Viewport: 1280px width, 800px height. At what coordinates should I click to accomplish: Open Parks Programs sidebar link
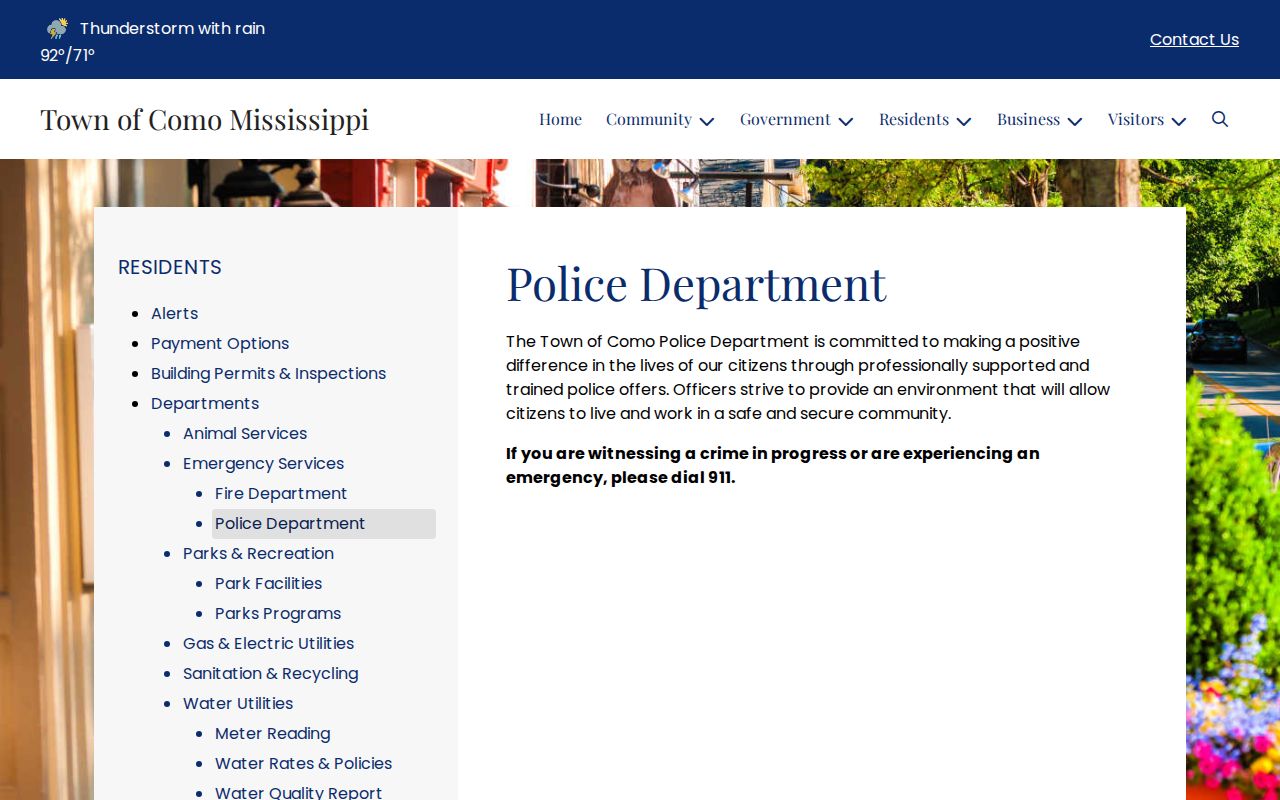pyautogui.click(x=278, y=613)
